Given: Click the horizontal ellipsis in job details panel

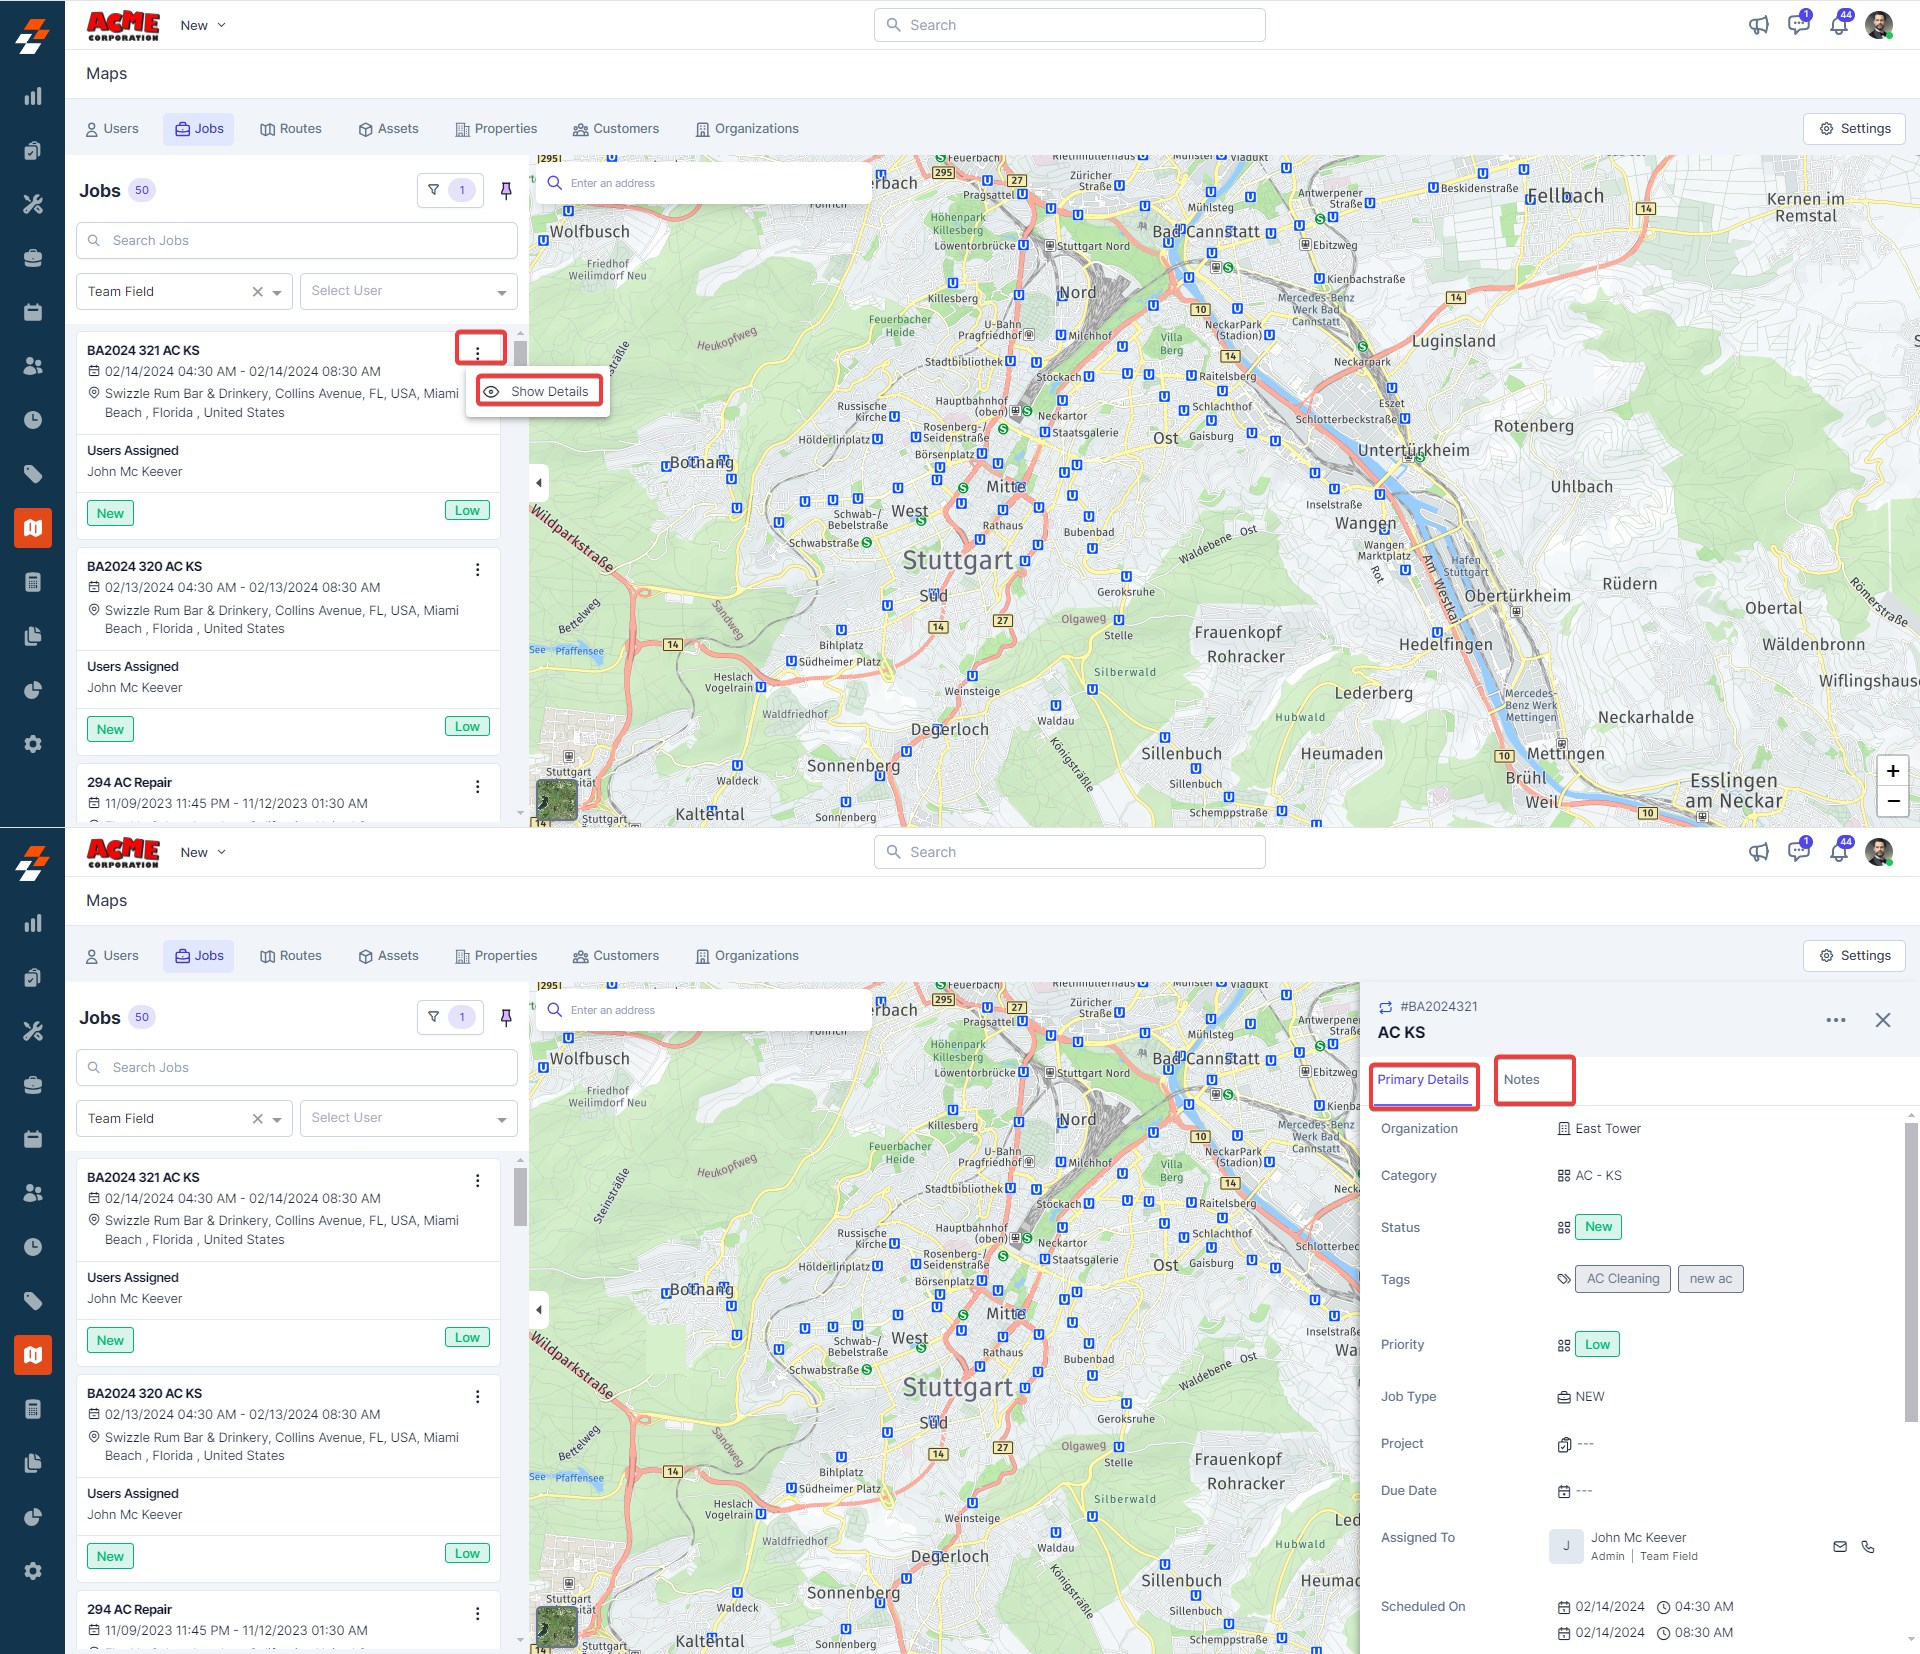Looking at the screenshot, I should pyautogui.click(x=1835, y=1020).
